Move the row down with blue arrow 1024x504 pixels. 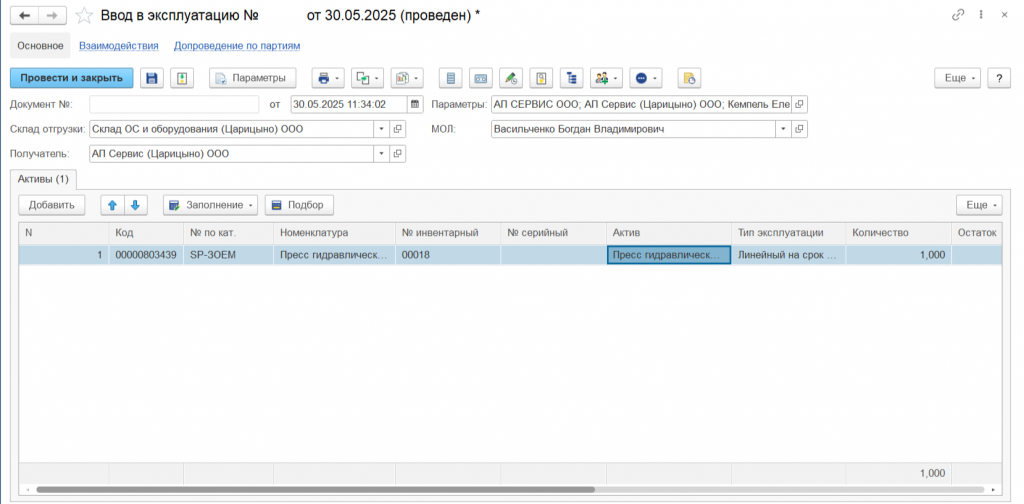135,205
